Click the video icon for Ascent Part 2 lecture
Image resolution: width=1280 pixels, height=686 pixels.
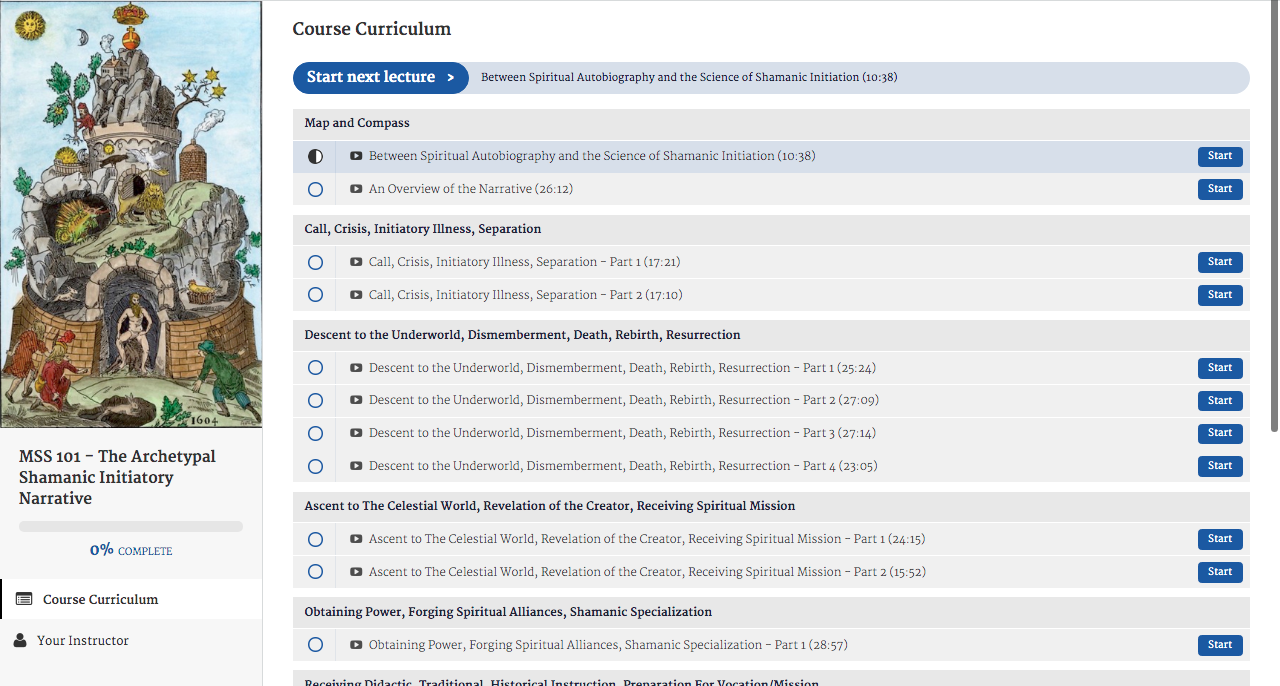click(356, 572)
